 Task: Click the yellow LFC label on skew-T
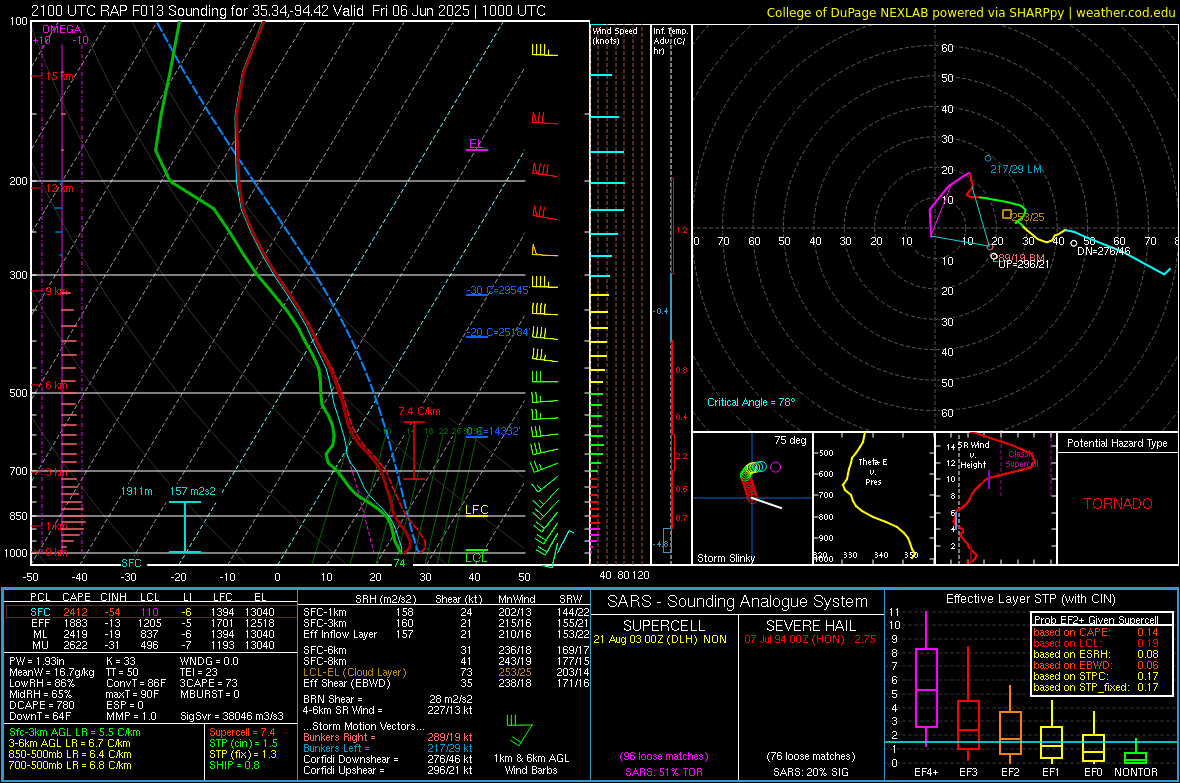(x=477, y=510)
